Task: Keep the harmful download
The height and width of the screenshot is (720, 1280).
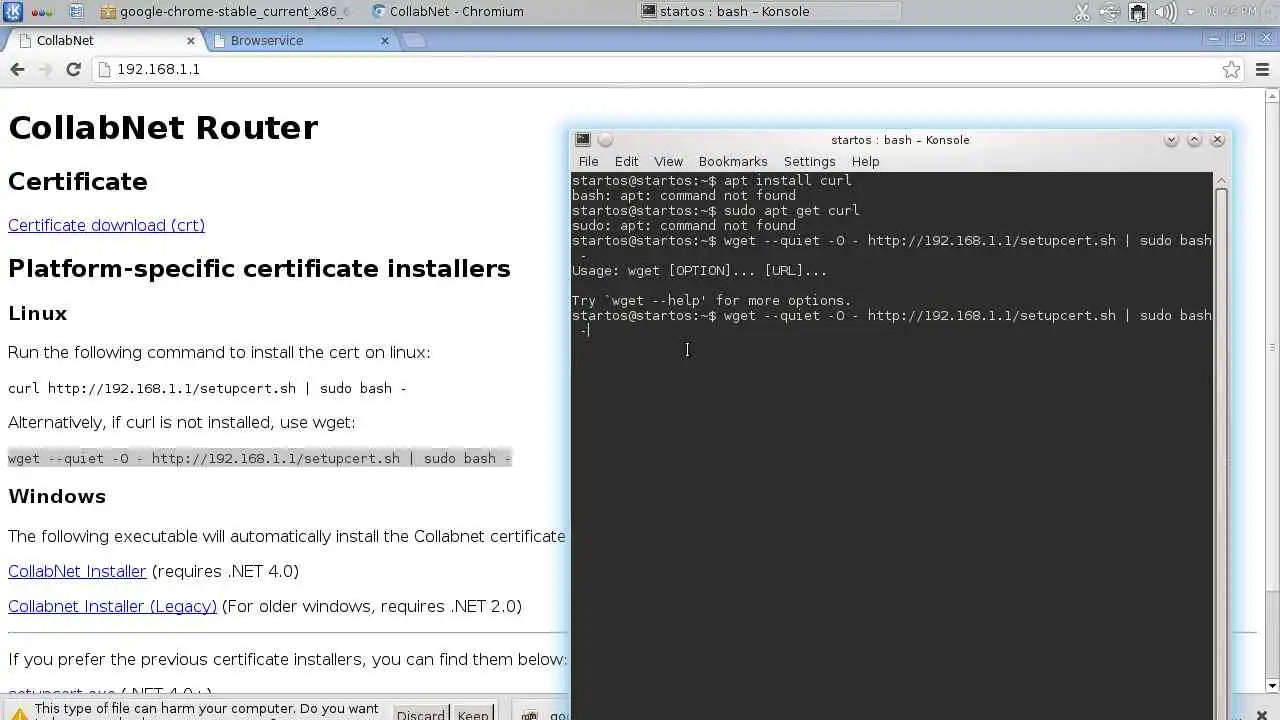Action: pos(473,714)
